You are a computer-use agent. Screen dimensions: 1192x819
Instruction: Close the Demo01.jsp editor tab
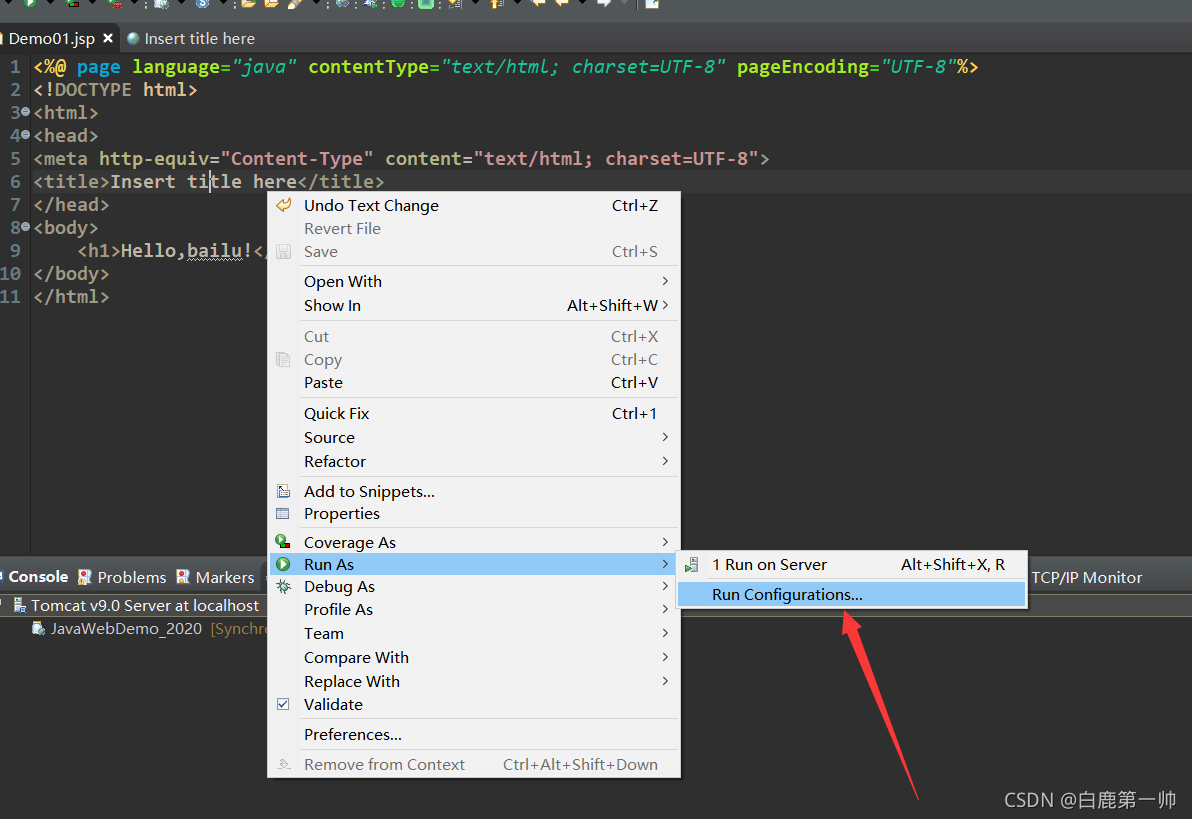[x=108, y=38]
